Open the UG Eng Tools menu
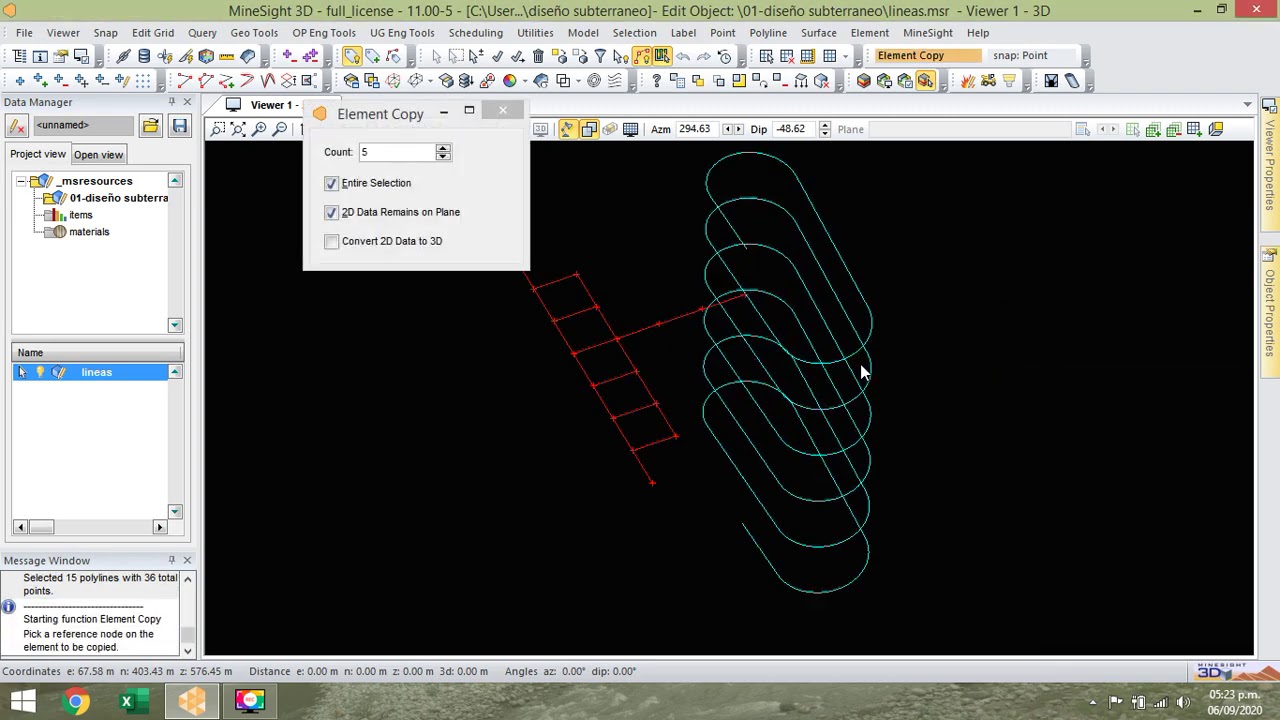The width and height of the screenshot is (1280, 720). point(402,32)
